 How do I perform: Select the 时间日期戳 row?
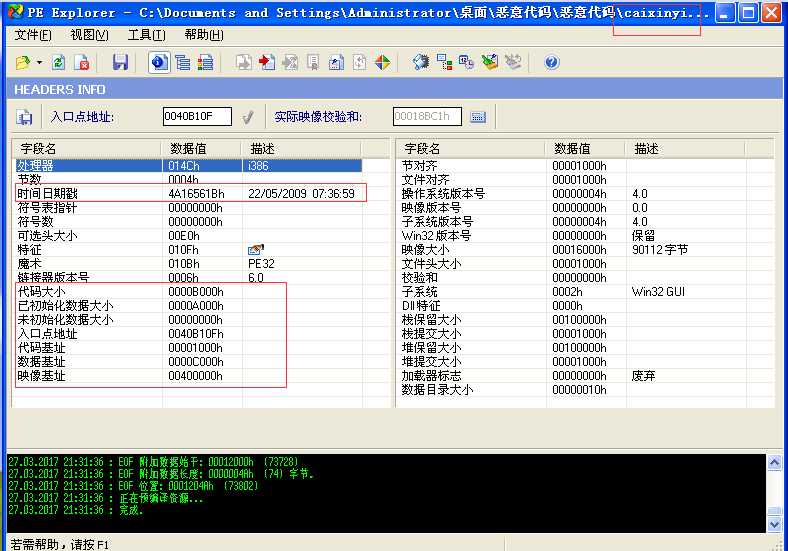click(x=189, y=194)
